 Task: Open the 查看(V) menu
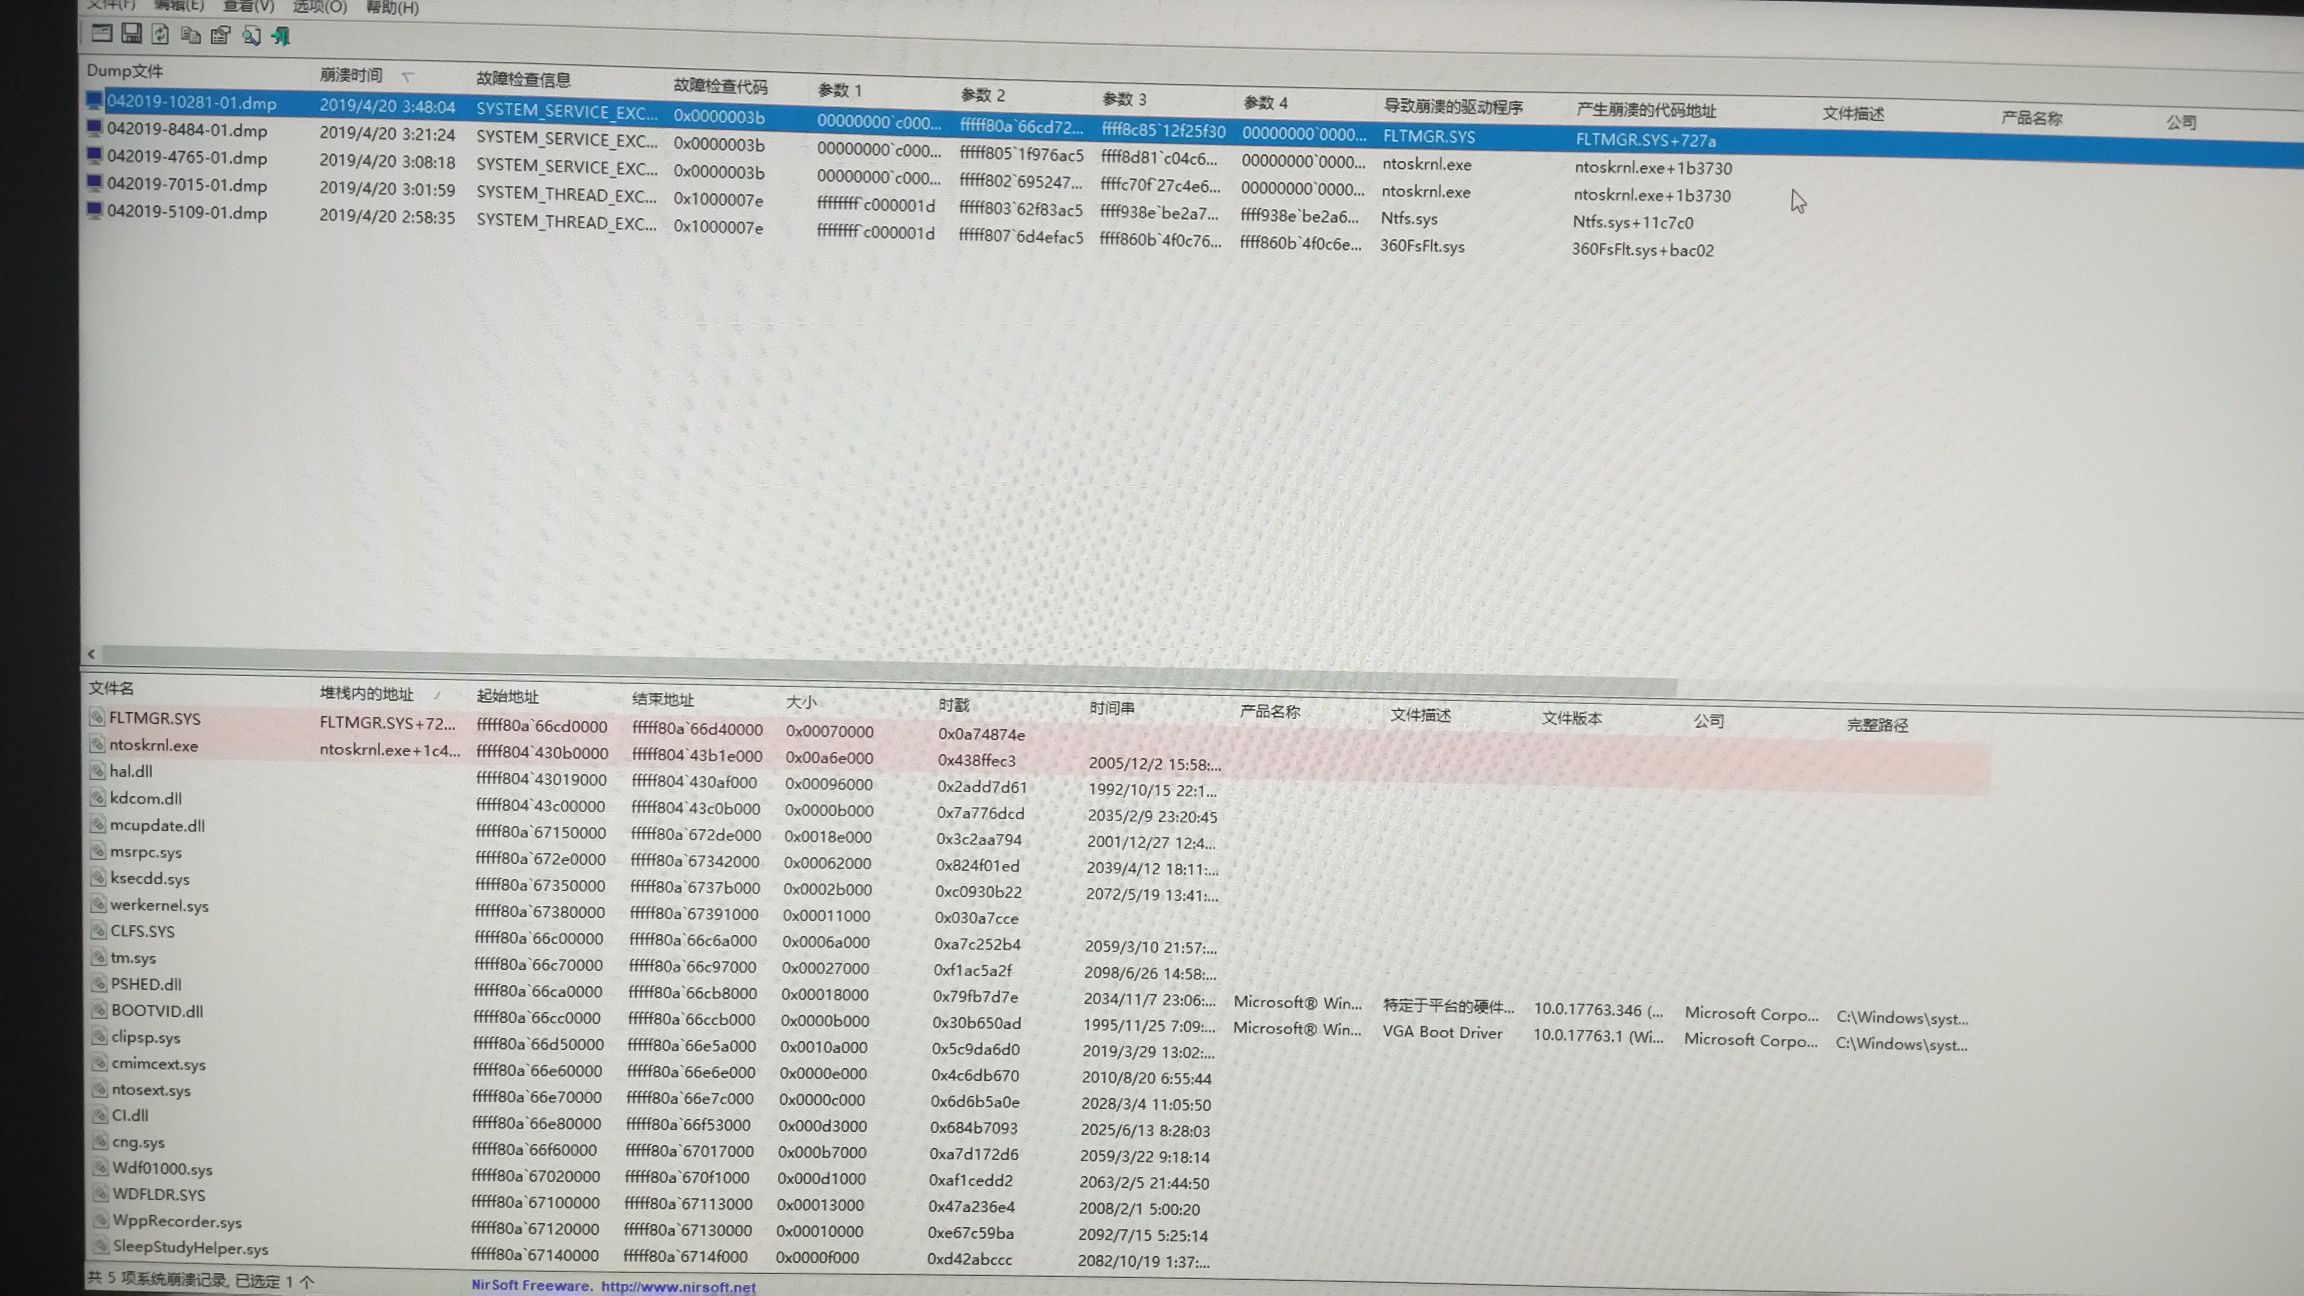click(248, 6)
